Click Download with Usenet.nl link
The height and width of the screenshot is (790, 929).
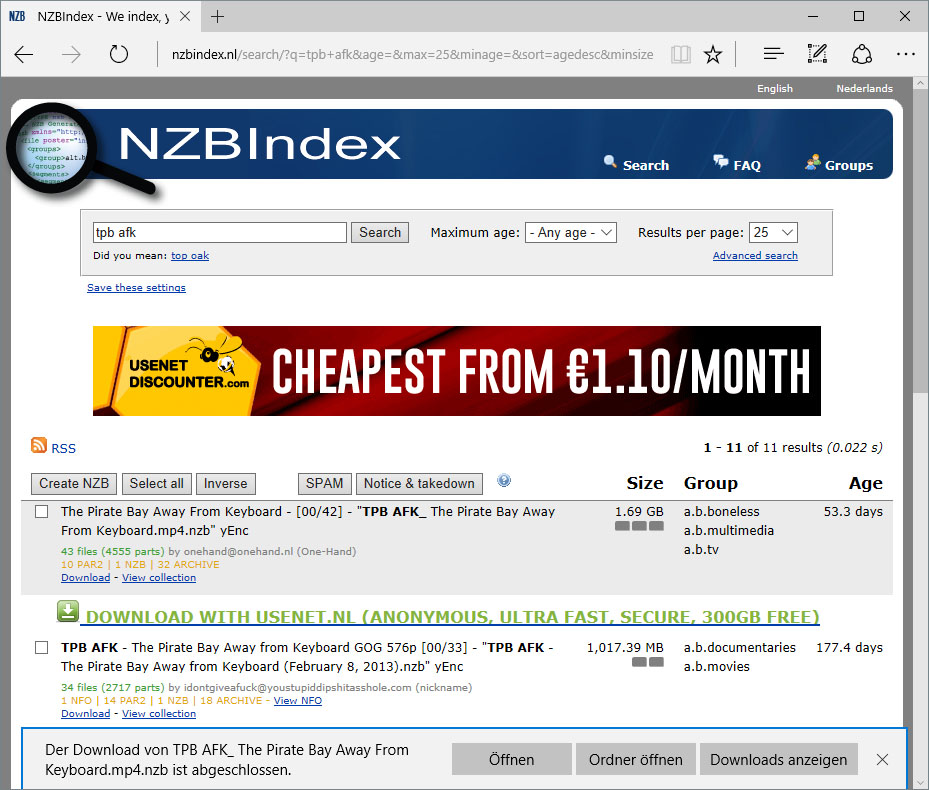click(x=453, y=617)
